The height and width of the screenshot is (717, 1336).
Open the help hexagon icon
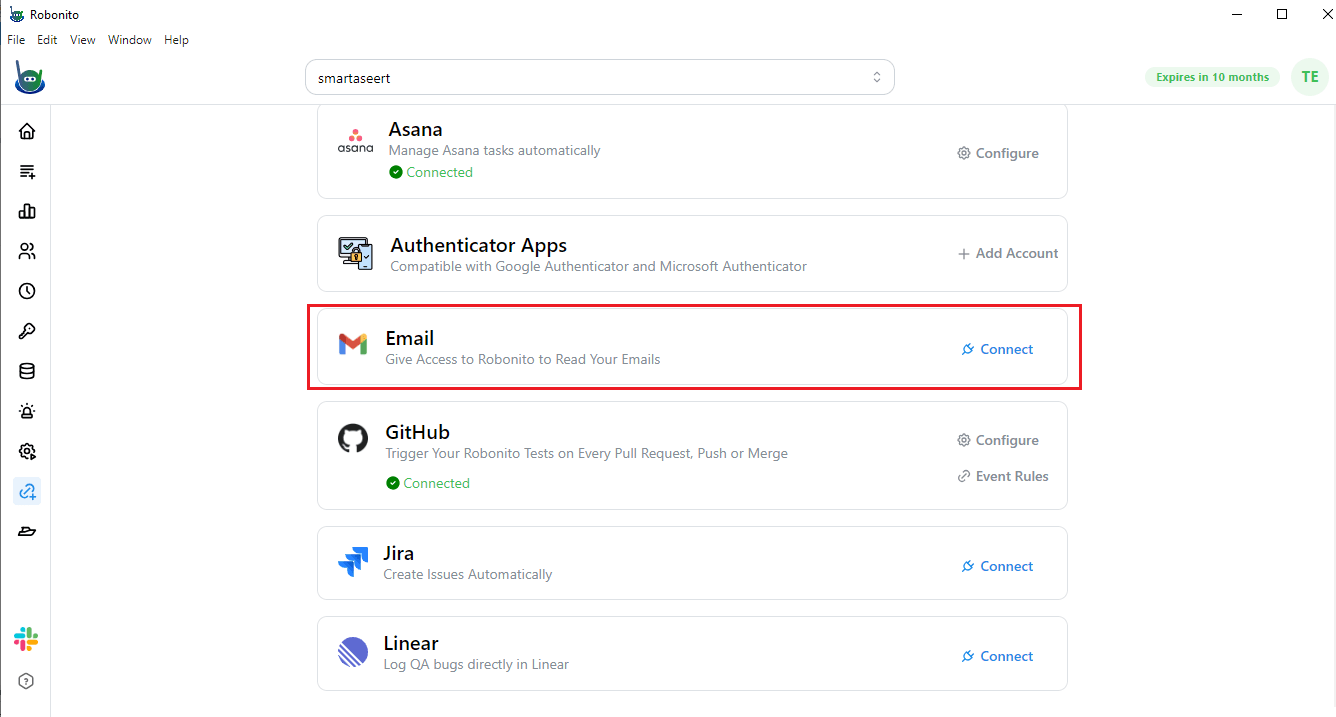[x=27, y=681]
